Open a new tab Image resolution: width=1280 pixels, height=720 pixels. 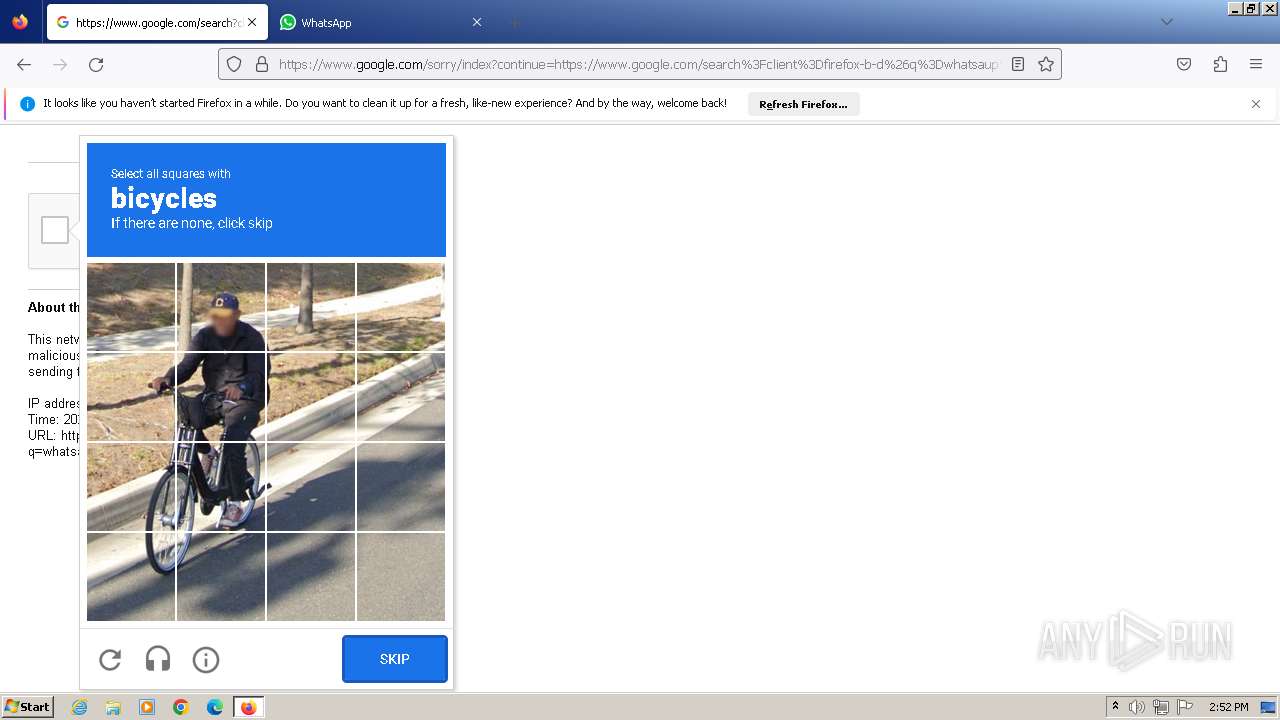point(514,22)
